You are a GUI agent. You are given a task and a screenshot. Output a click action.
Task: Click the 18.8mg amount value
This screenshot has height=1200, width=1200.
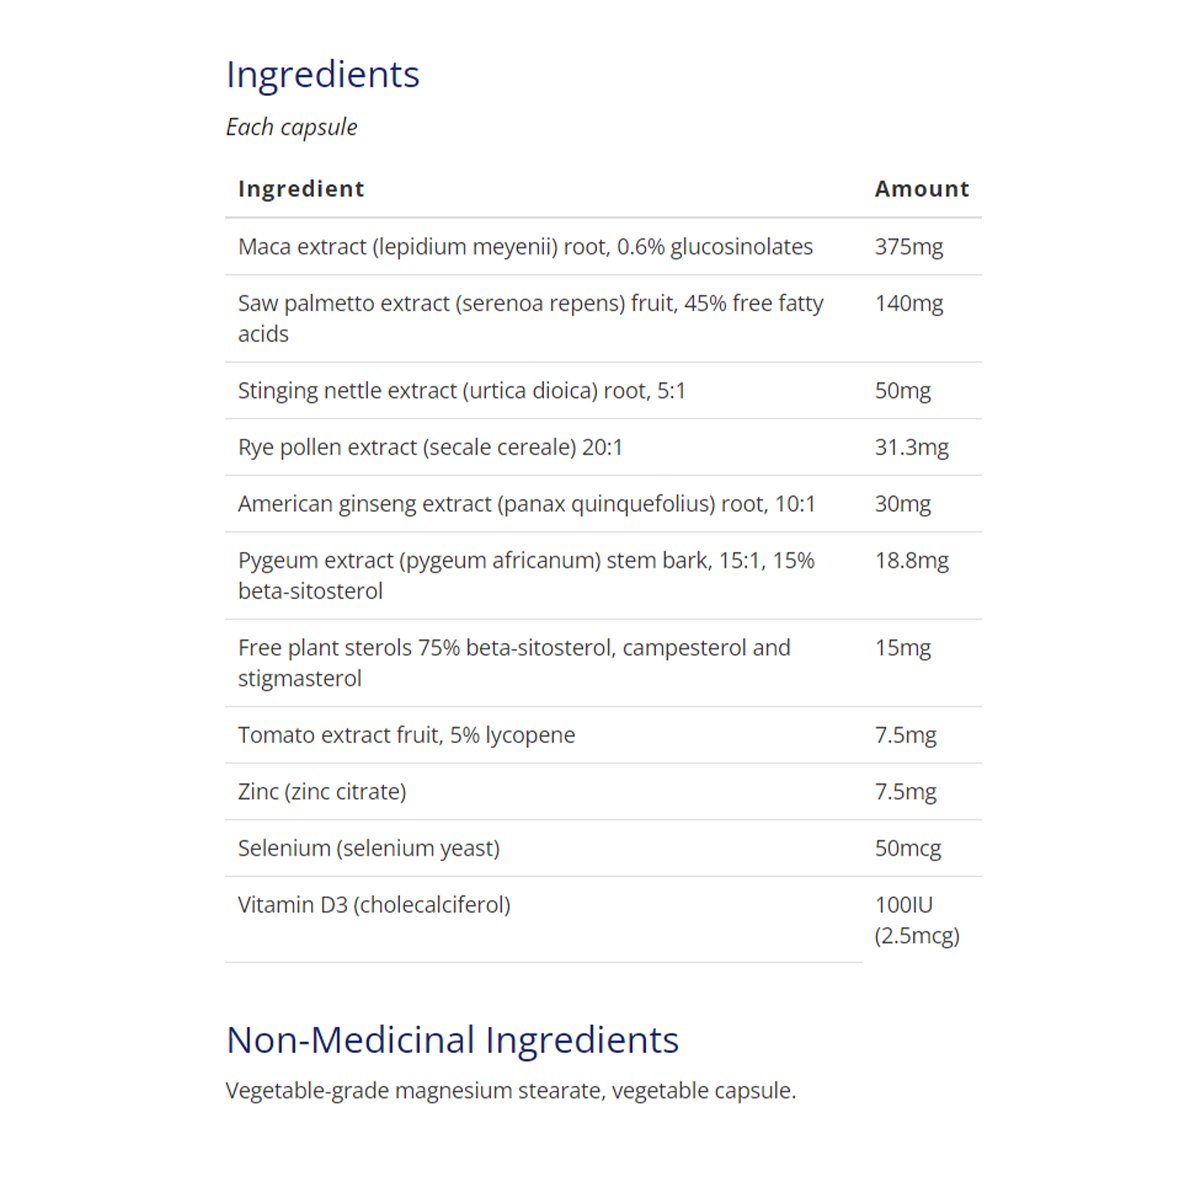pyautogui.click(x=911, y=560)
